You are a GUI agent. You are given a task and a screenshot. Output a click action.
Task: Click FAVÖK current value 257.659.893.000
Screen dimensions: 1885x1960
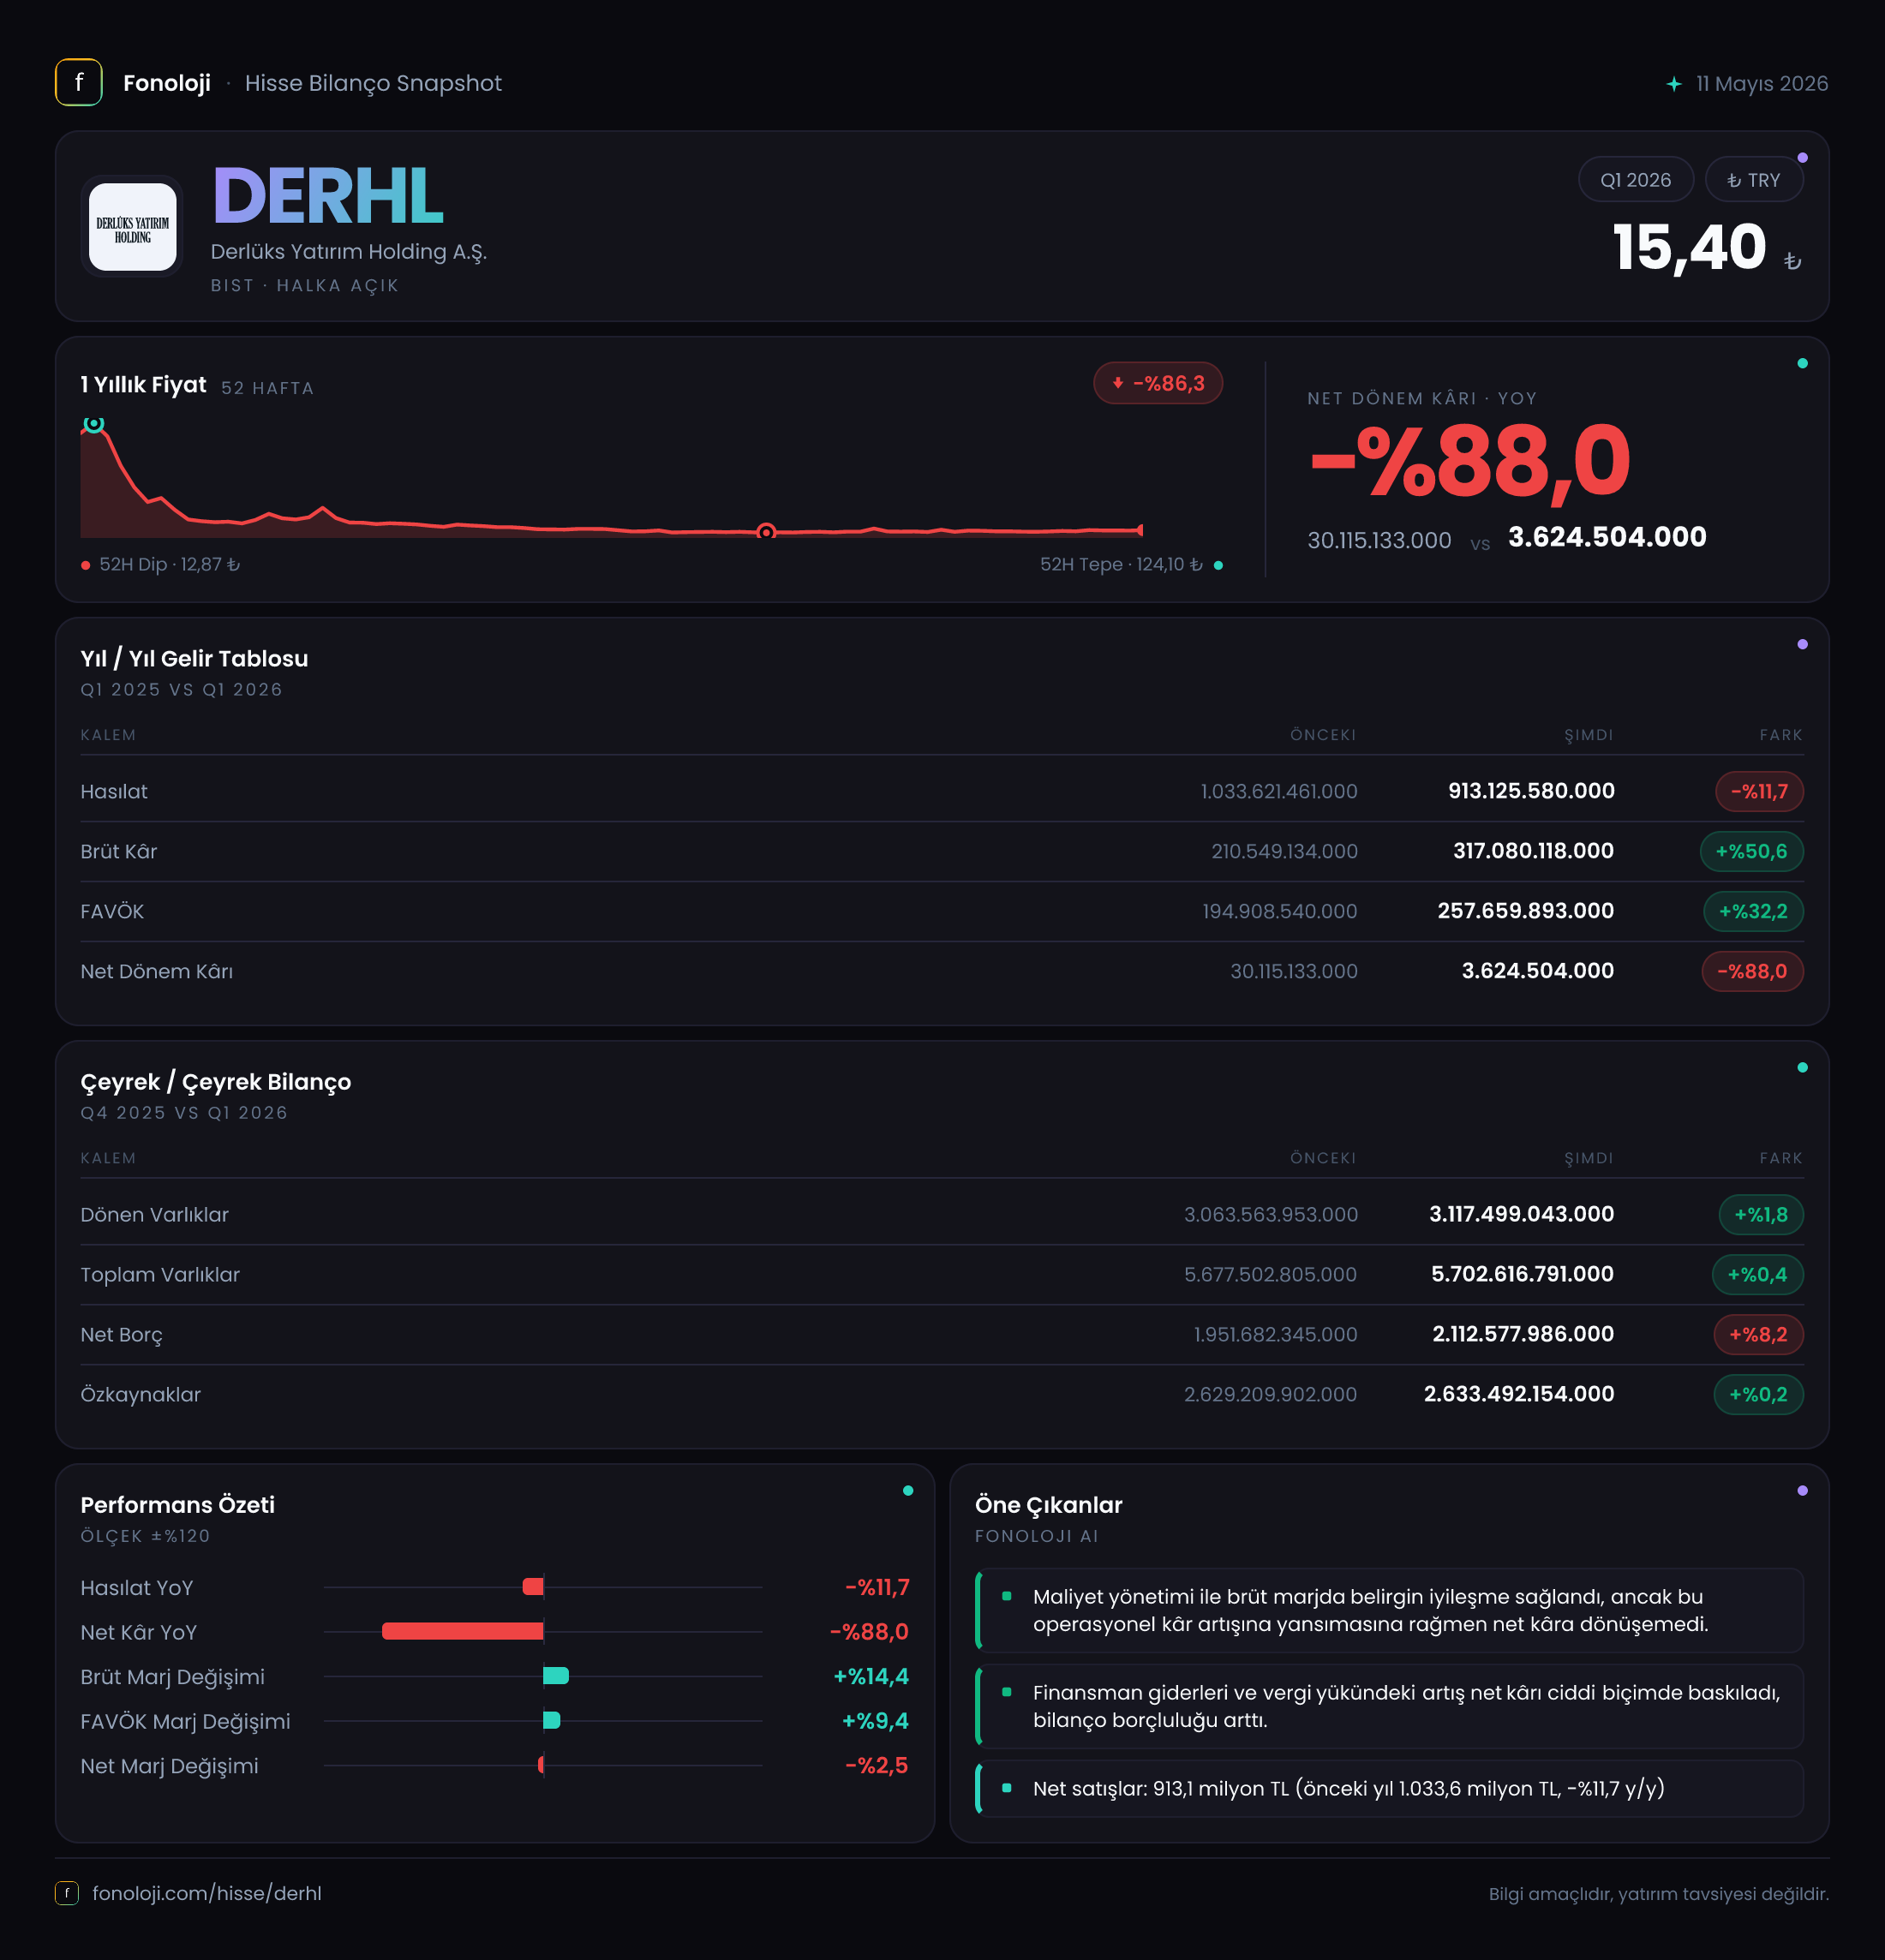pyautogui.click(x=1526, y=911)
